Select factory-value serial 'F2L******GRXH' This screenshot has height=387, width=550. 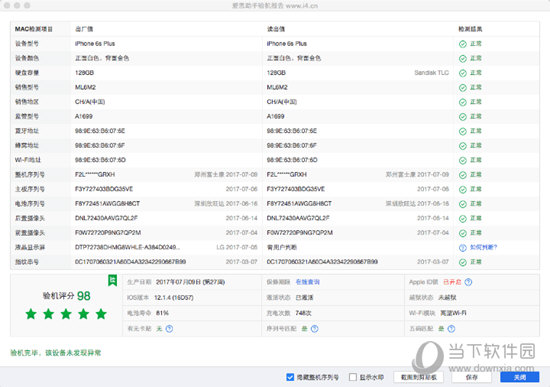pyautogui.click(x=95, y=174)
